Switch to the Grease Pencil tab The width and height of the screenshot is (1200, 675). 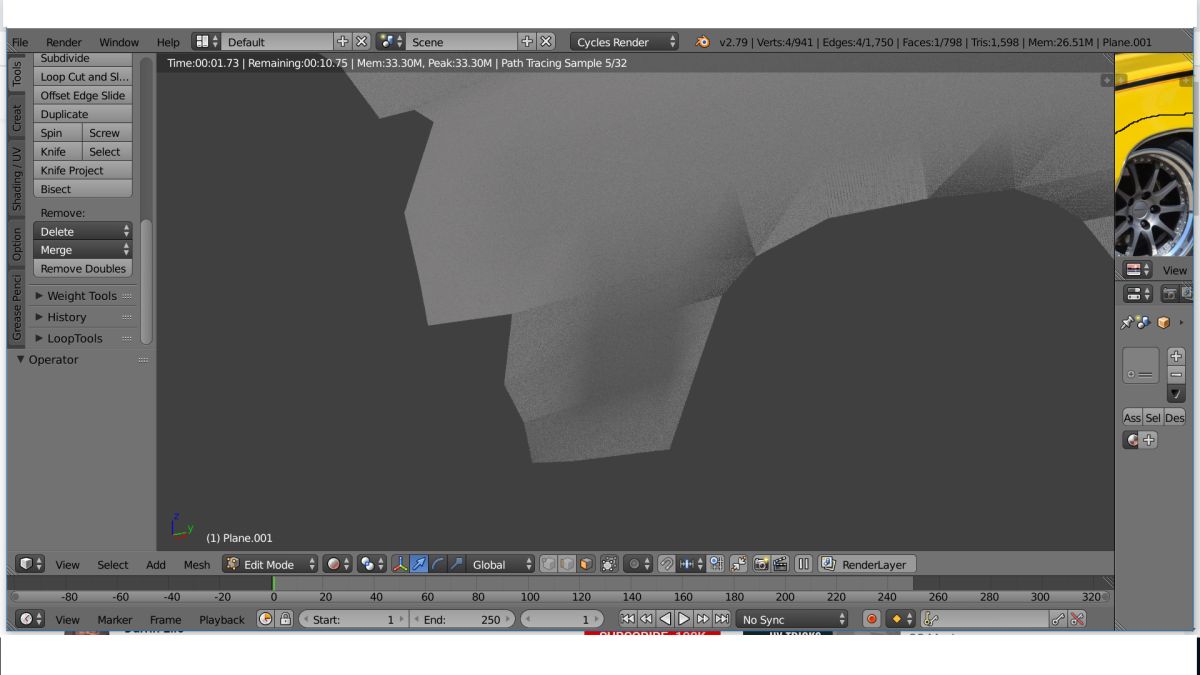click(x=17, y=309)
